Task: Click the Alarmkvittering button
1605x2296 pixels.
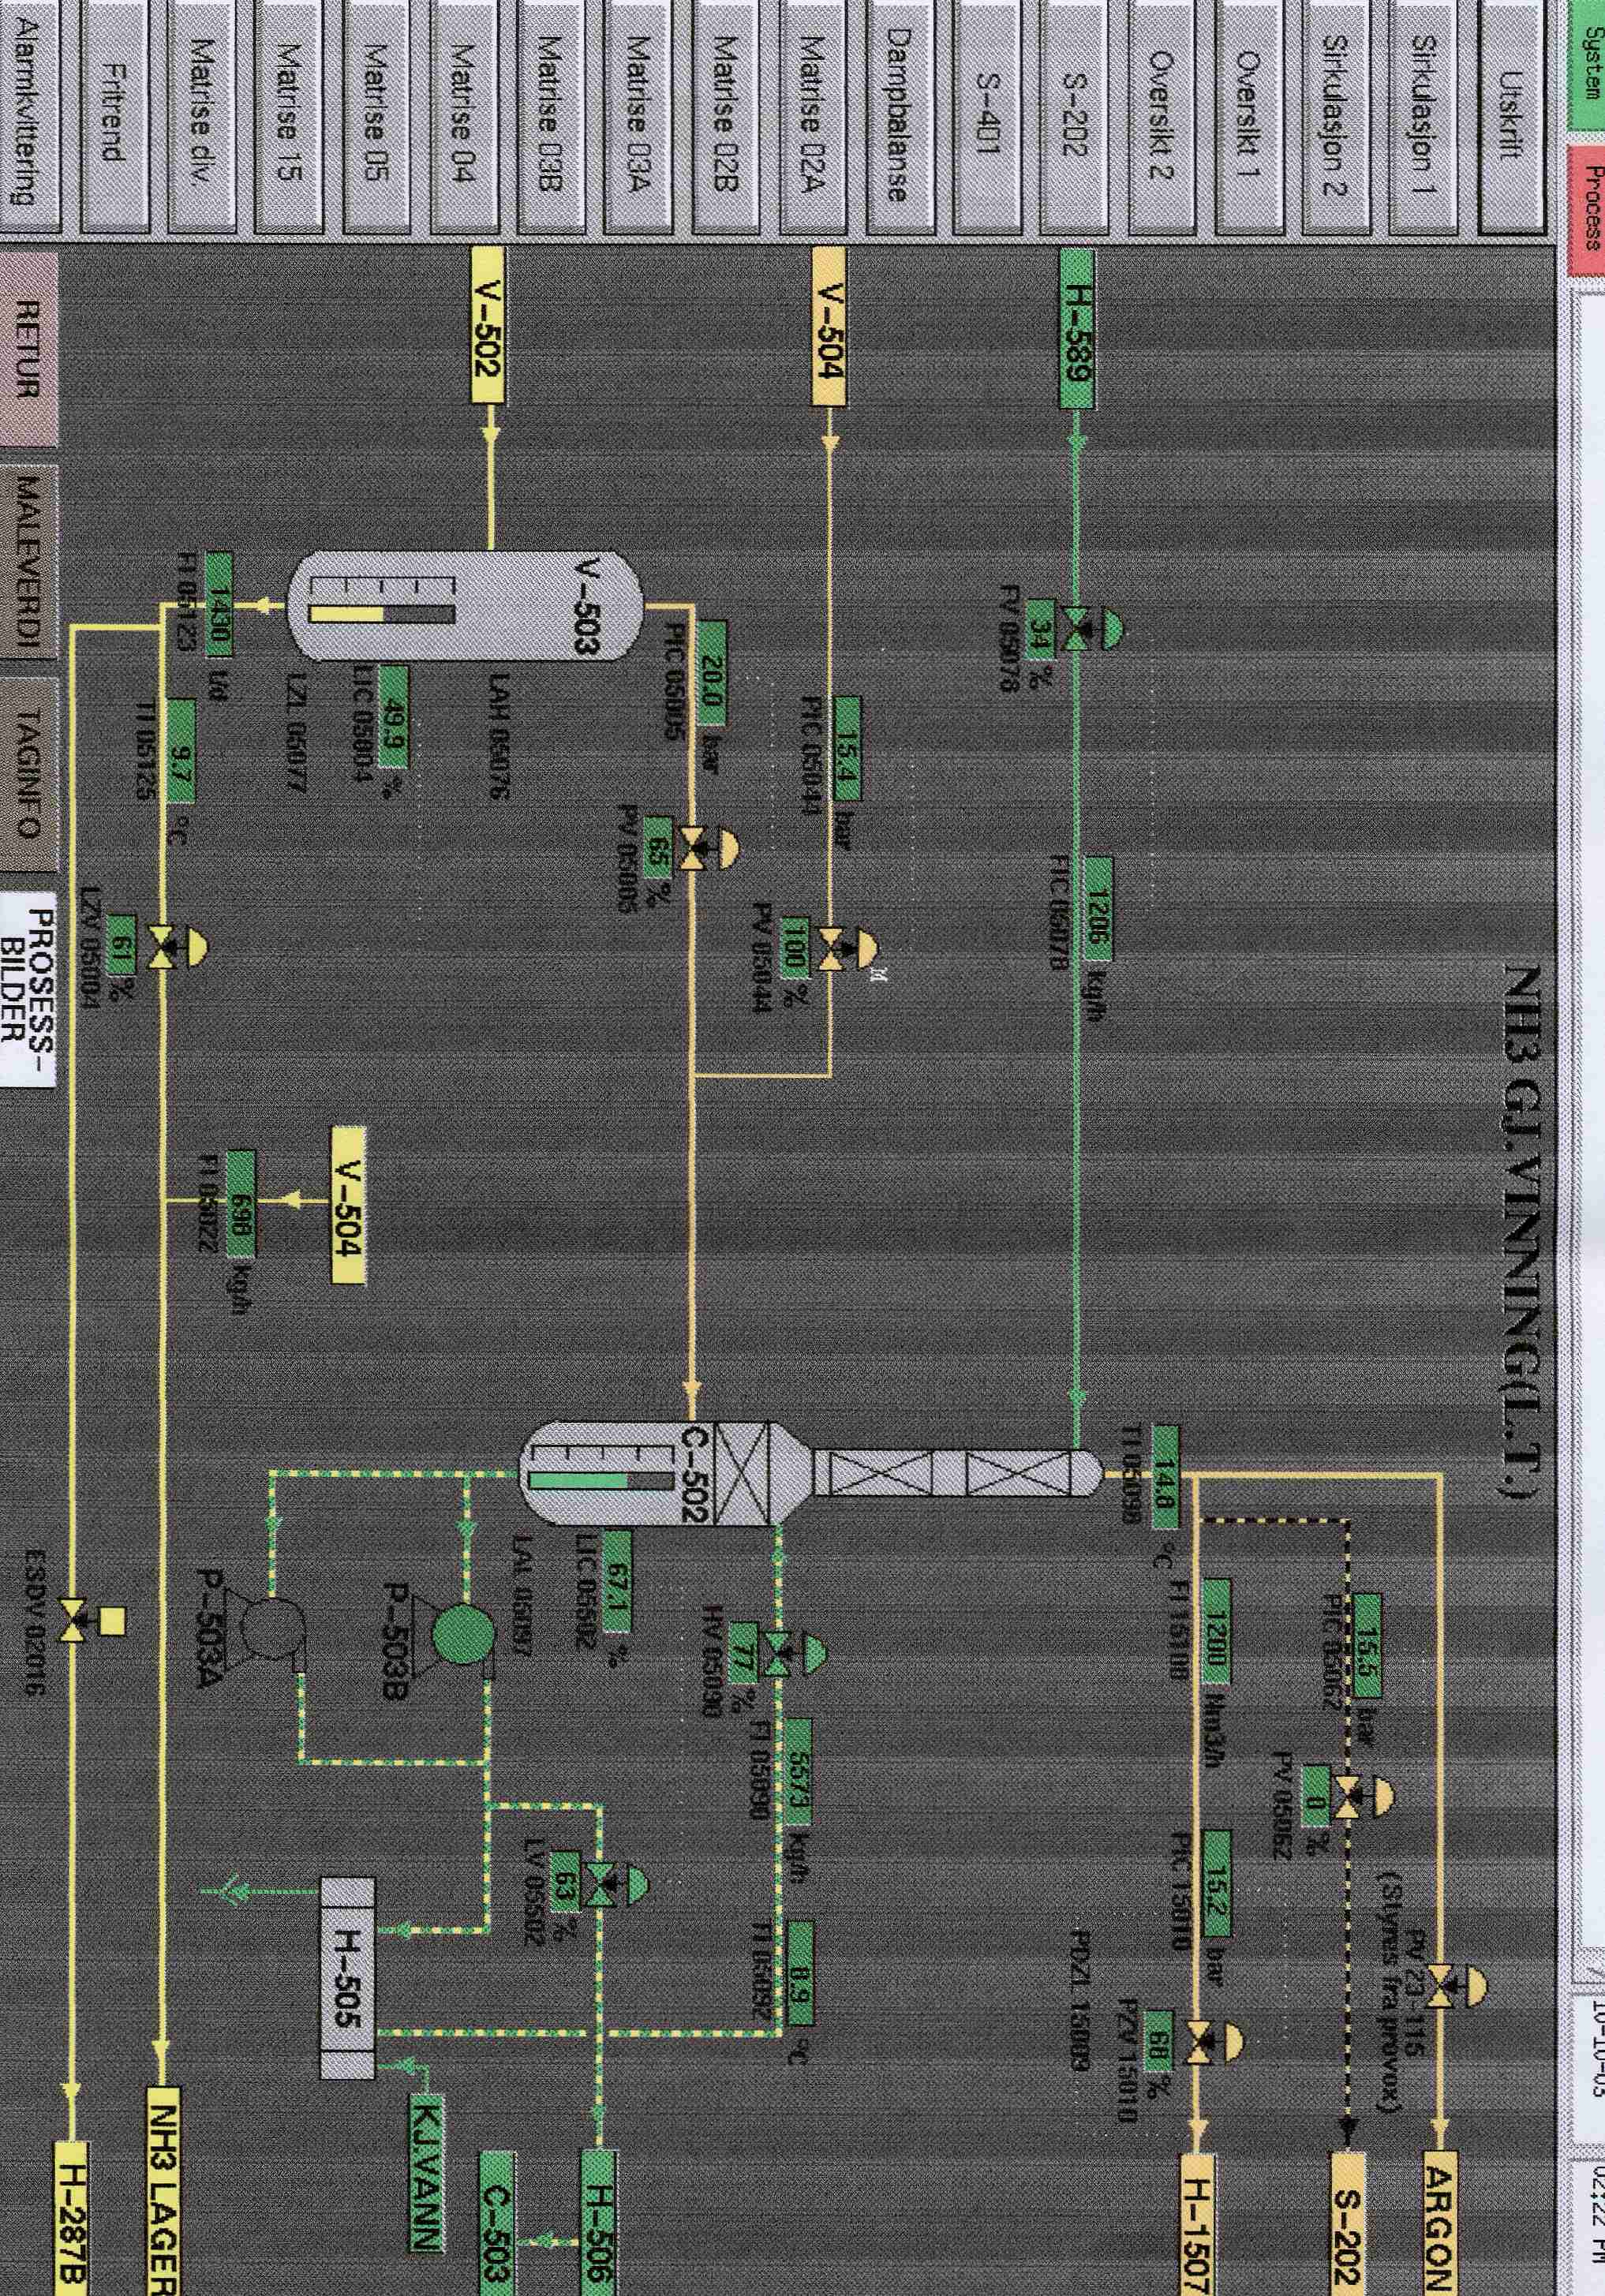Action: pos(29,119)
